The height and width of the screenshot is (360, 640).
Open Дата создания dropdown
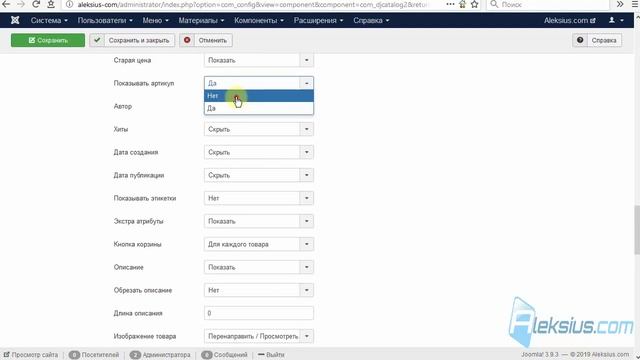coord(259,152)
